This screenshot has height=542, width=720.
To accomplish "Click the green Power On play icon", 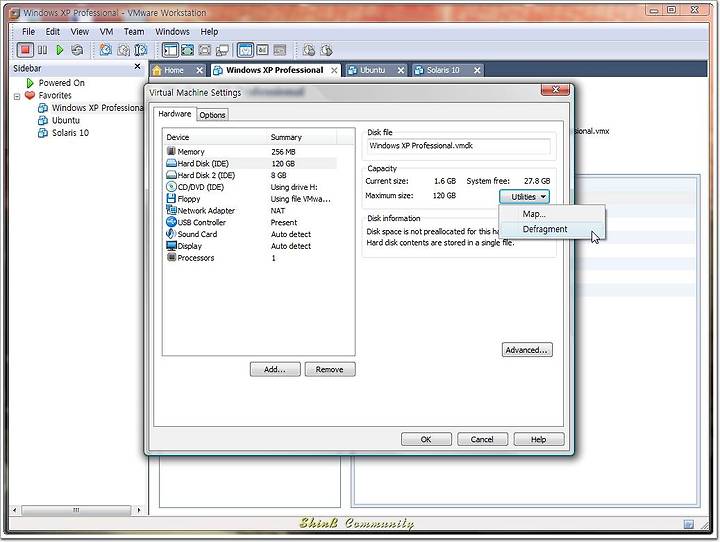I will 60,50.
